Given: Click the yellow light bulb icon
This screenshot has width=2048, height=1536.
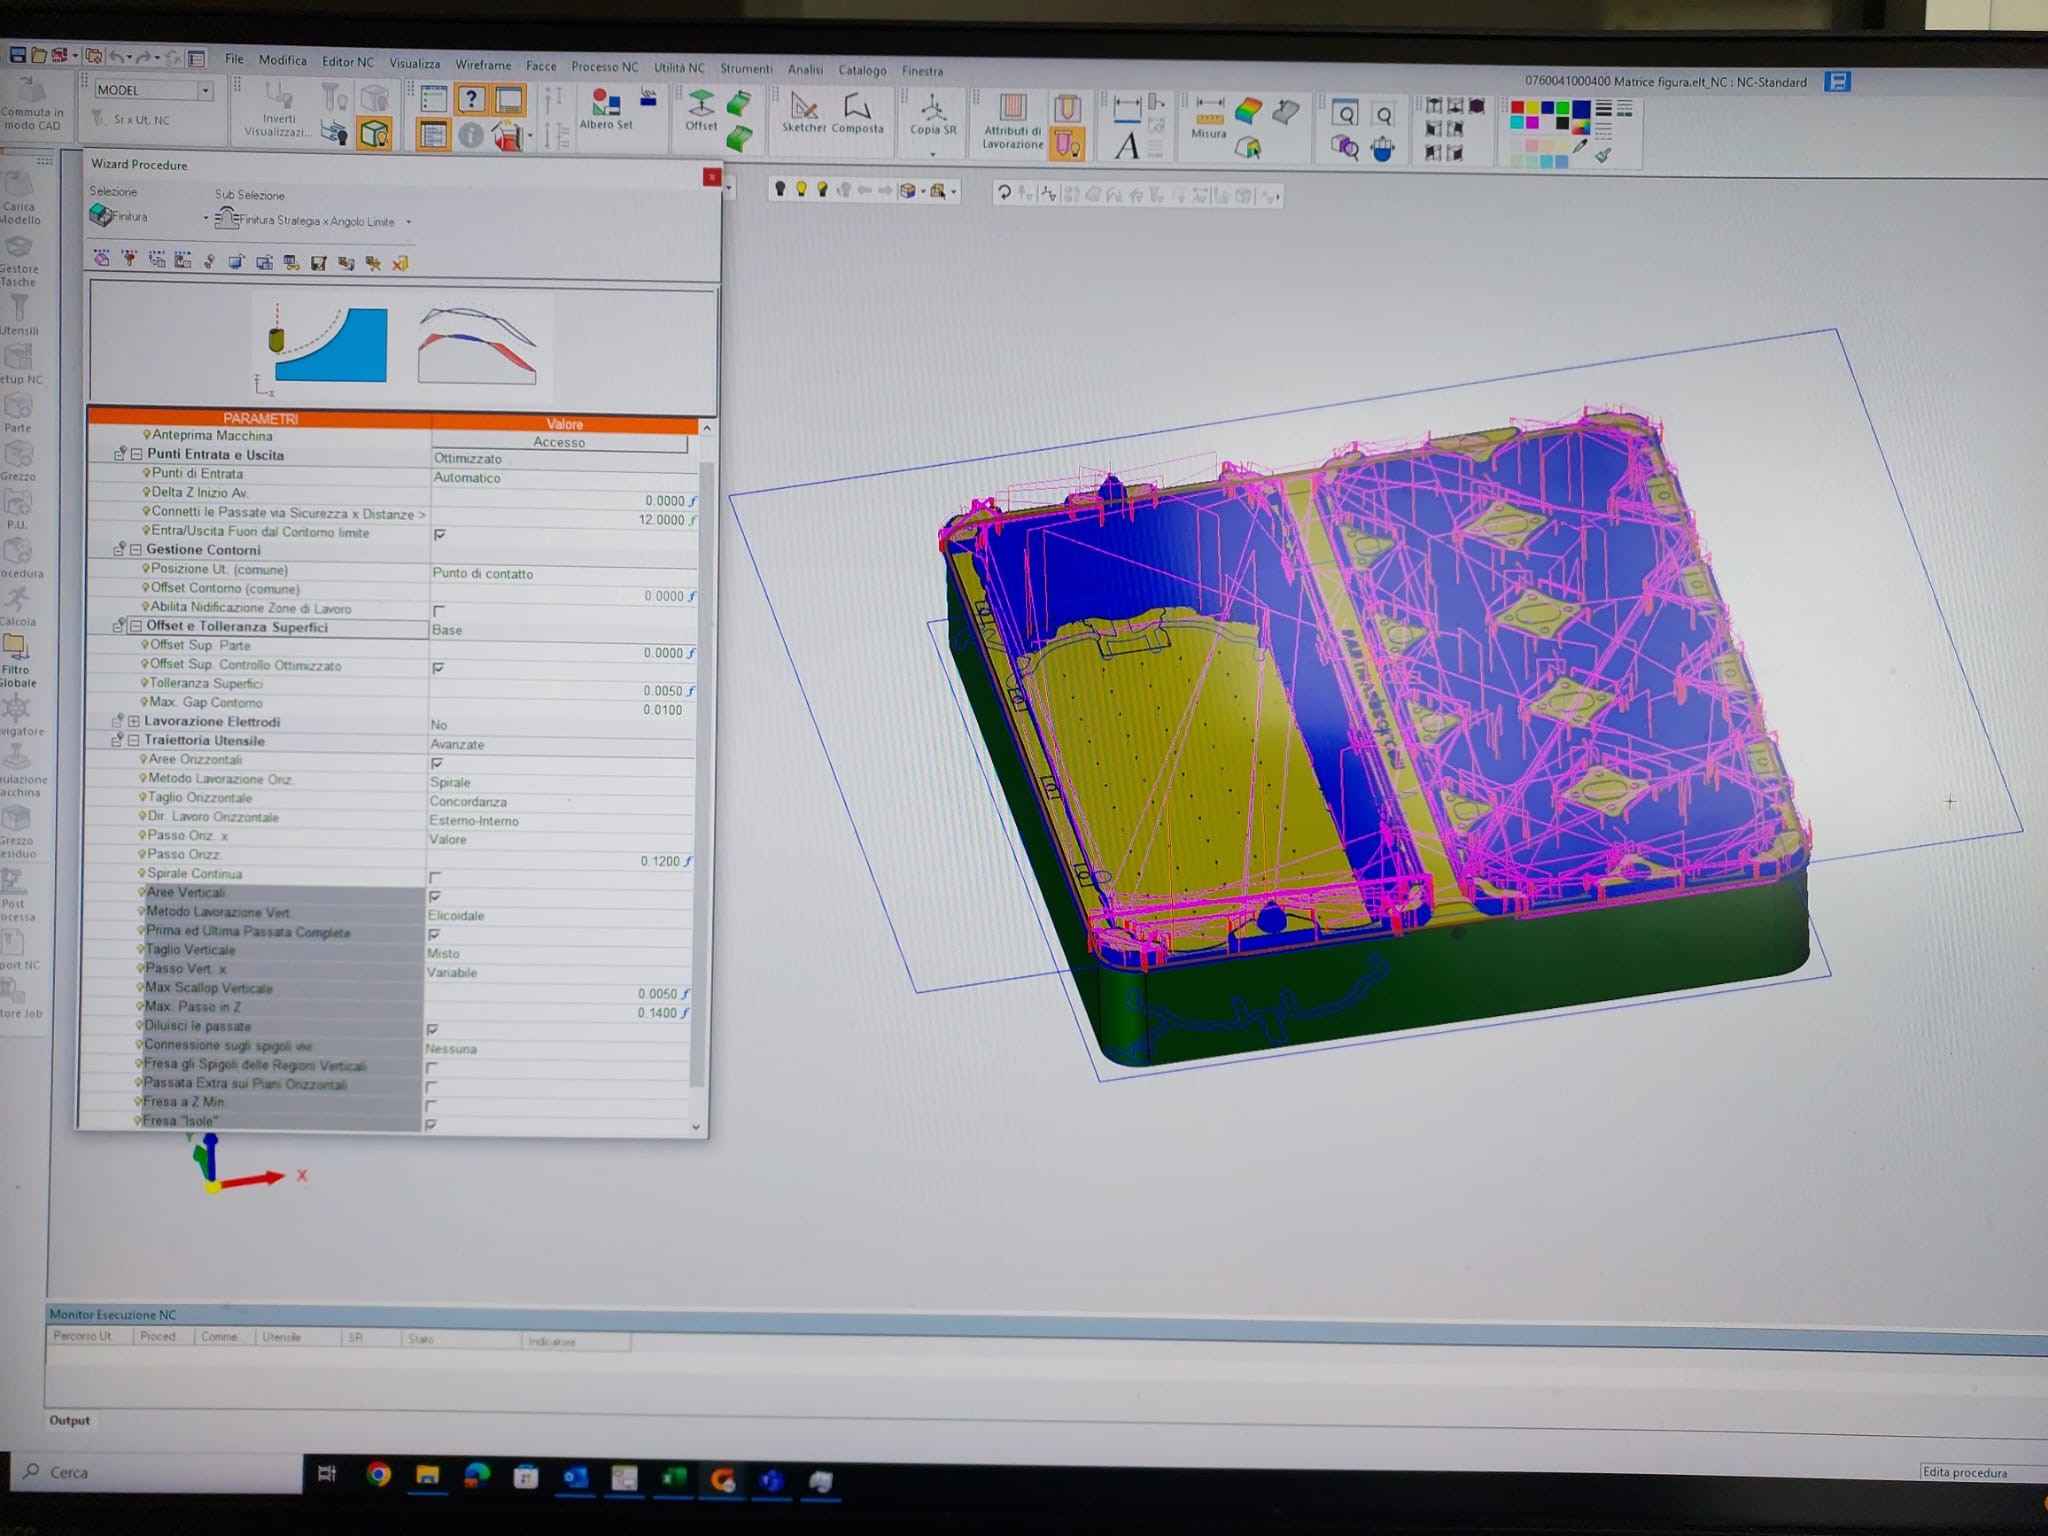Looking at the screenshot, I should pyautogui.click(x=801, y=189).
